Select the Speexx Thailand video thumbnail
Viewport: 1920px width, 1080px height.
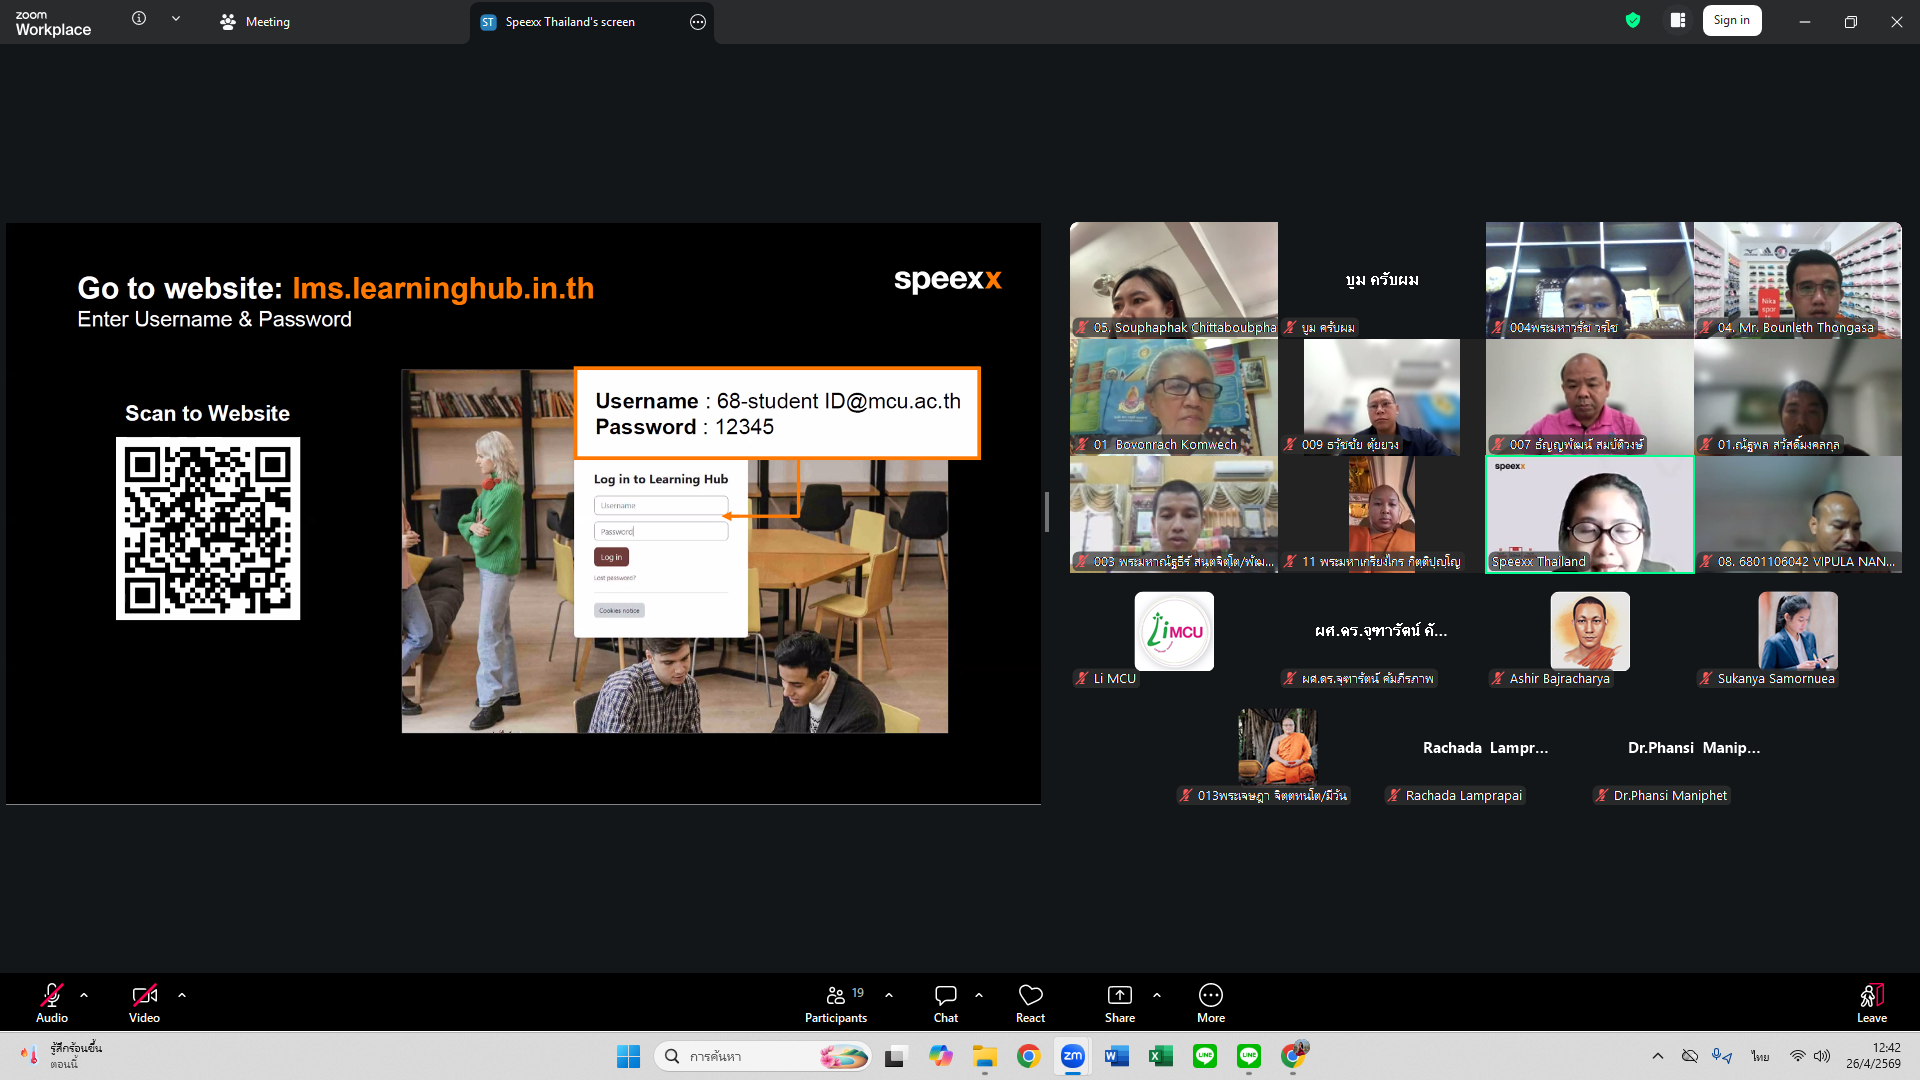point(1589,515)
